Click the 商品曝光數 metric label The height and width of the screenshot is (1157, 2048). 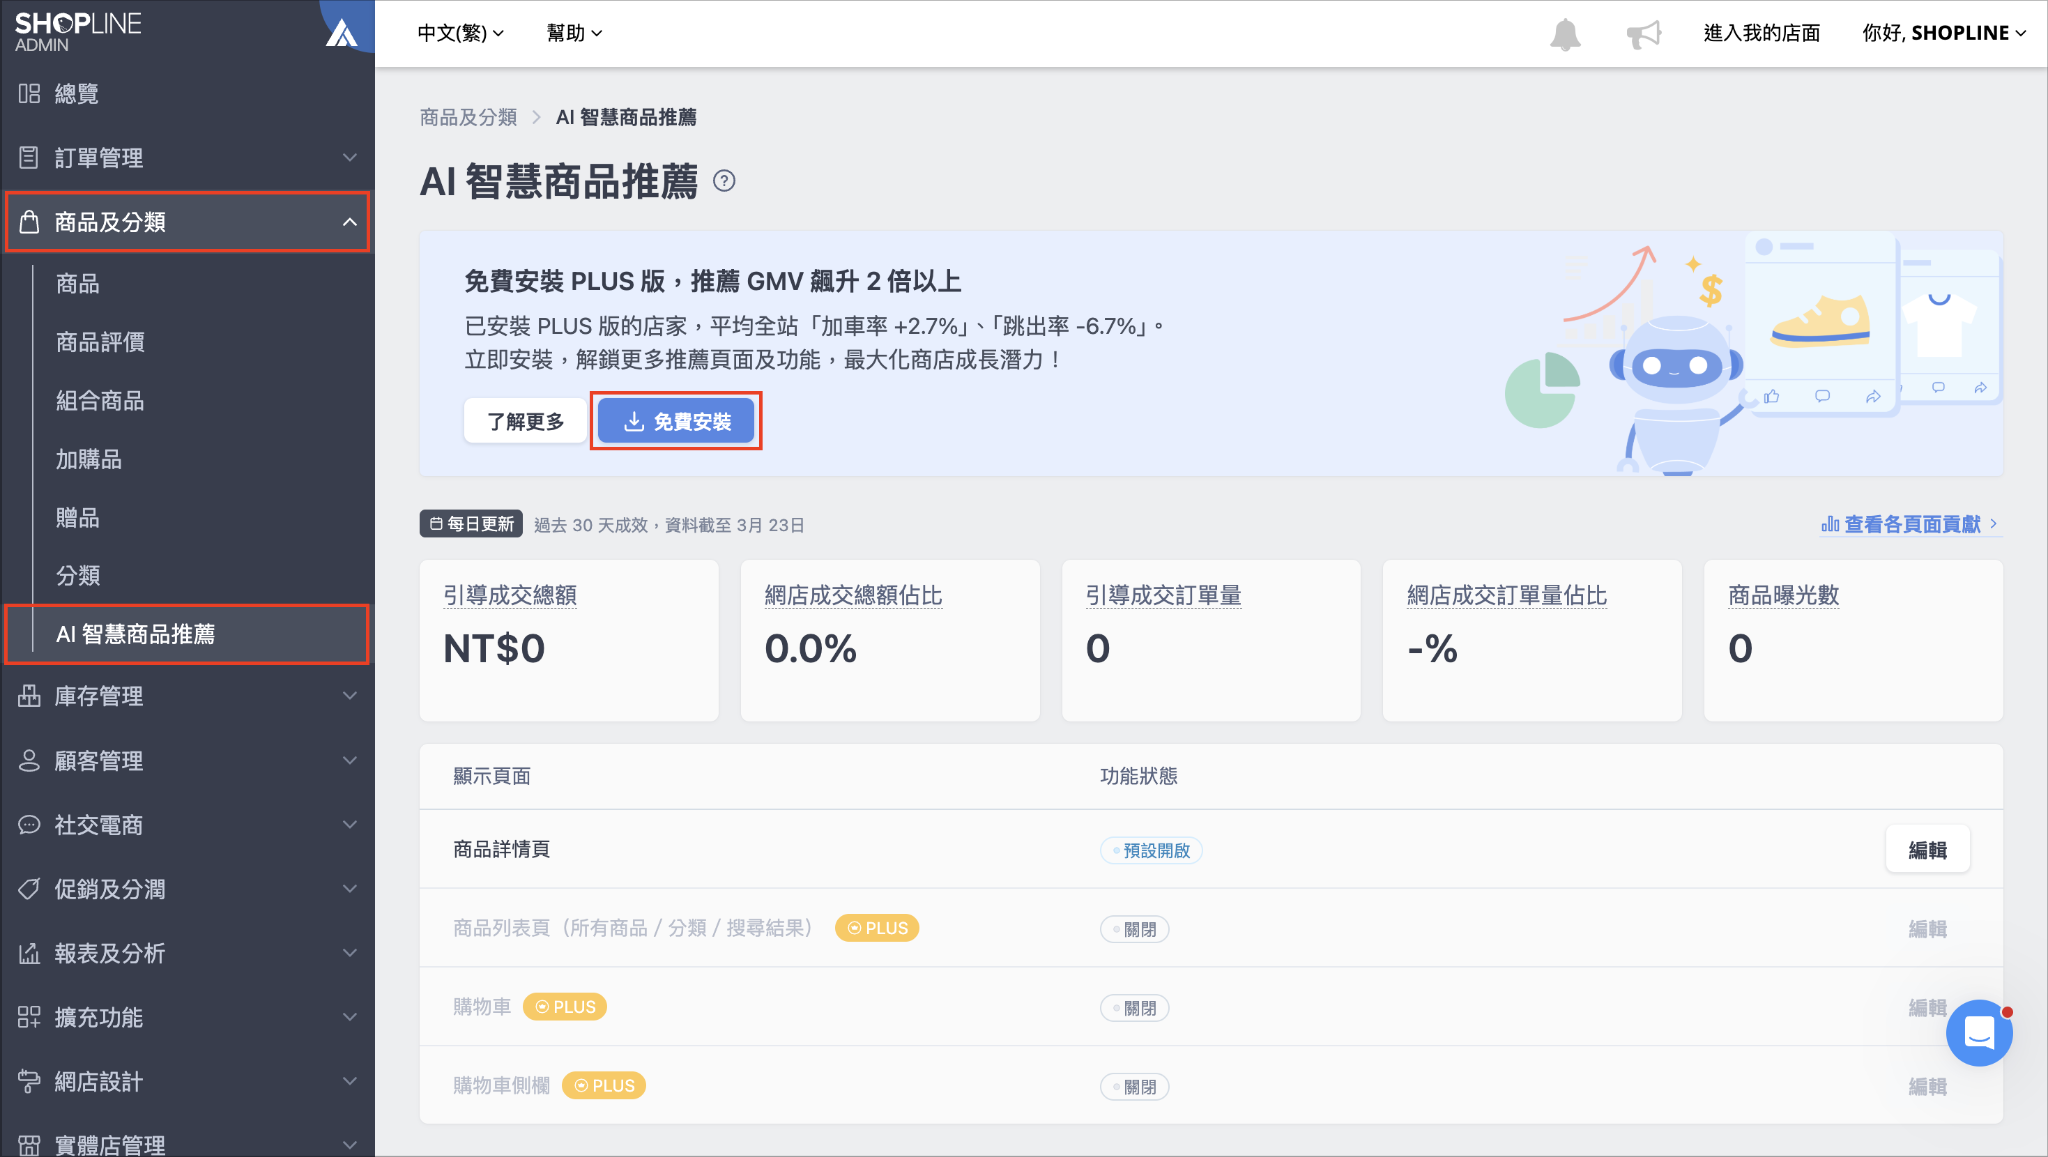pyautogui.click(x=1784, y=595)
